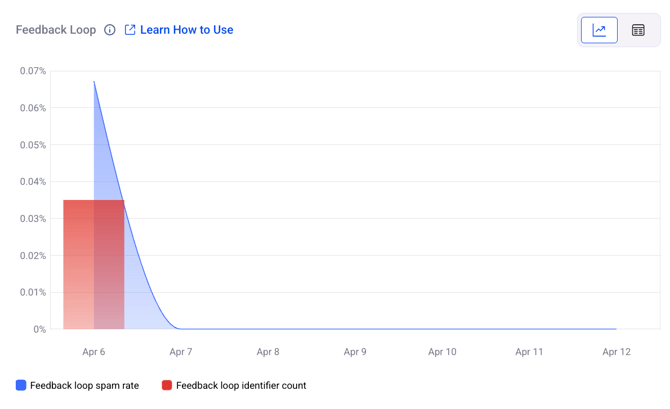This screenshot has height=409, width=670.
Task: Click the info icon beside Feedback Loop
Action: point(110,30)
